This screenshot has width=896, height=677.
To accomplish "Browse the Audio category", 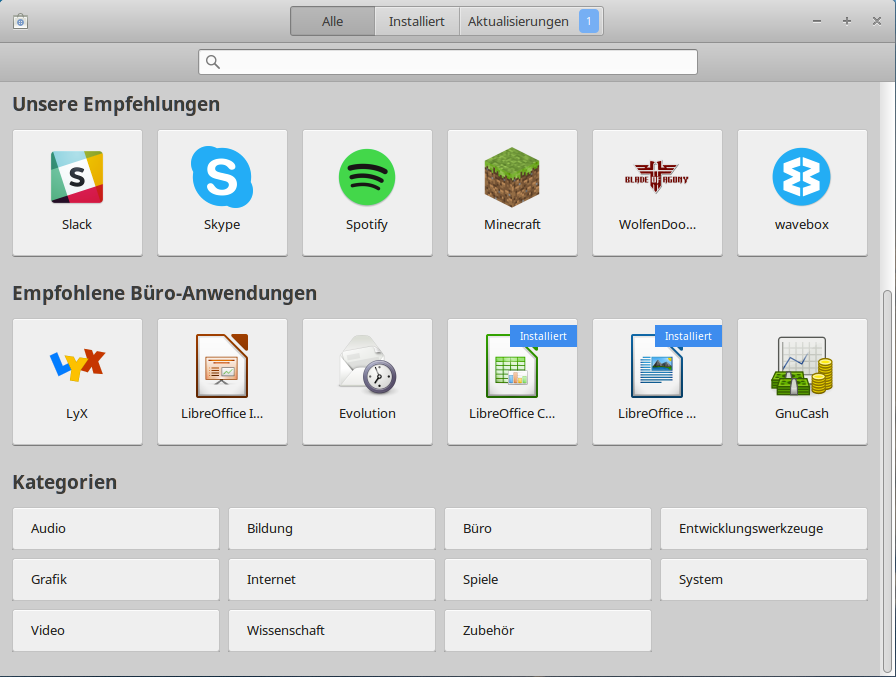I will point(116,528).
